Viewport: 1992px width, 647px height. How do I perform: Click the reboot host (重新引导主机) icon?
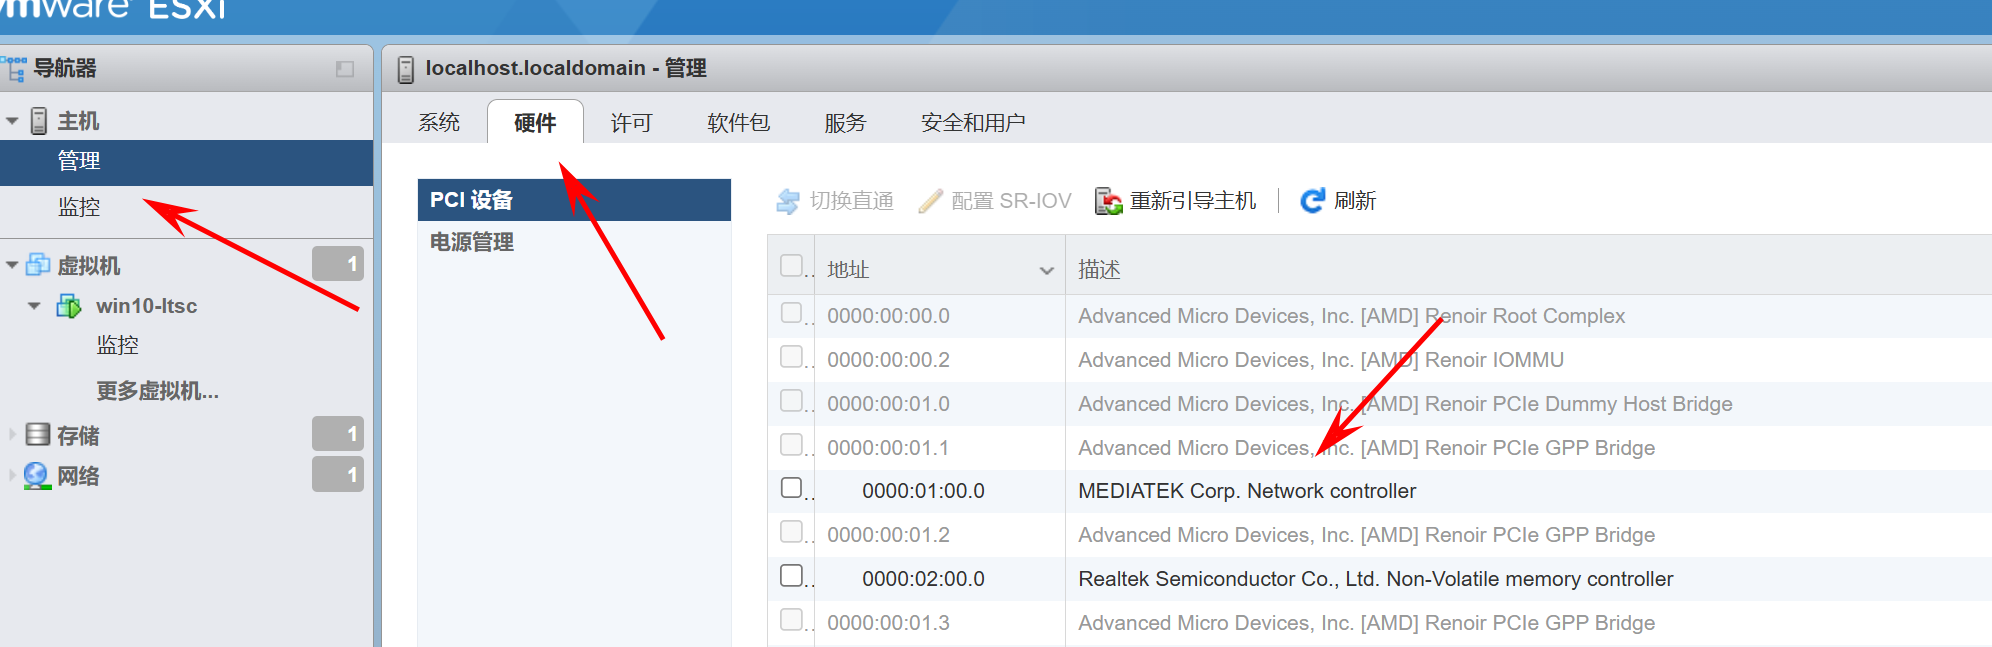pos(1108,201)
